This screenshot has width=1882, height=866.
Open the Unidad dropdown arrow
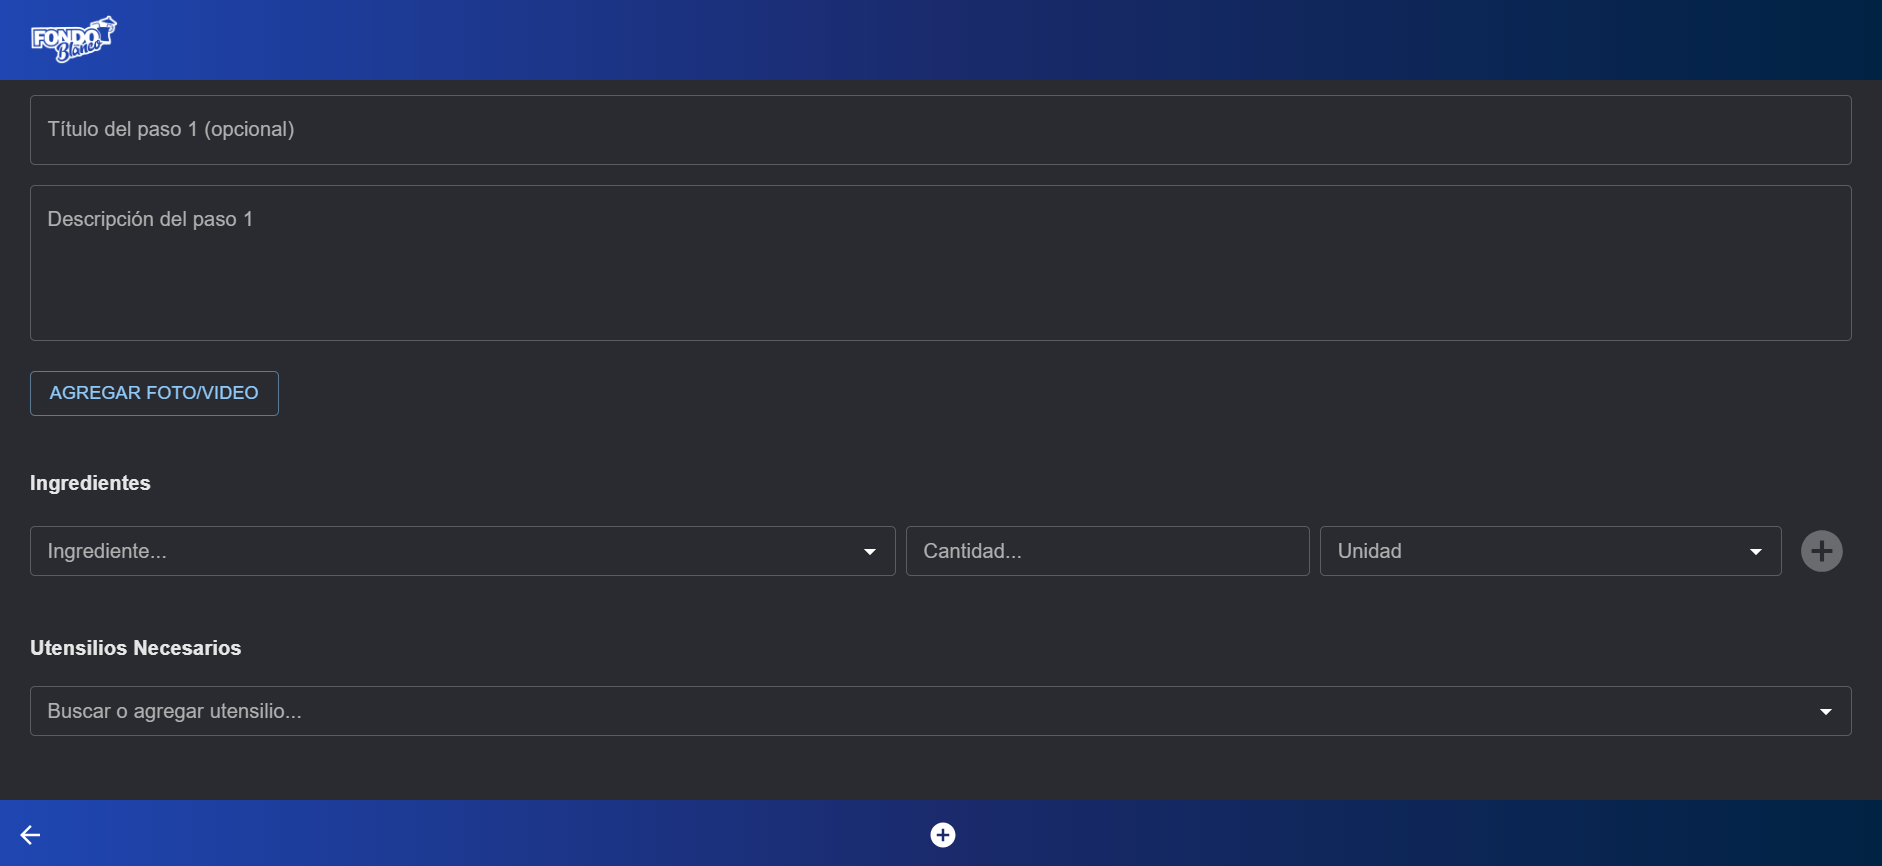tap(1756, 552)
